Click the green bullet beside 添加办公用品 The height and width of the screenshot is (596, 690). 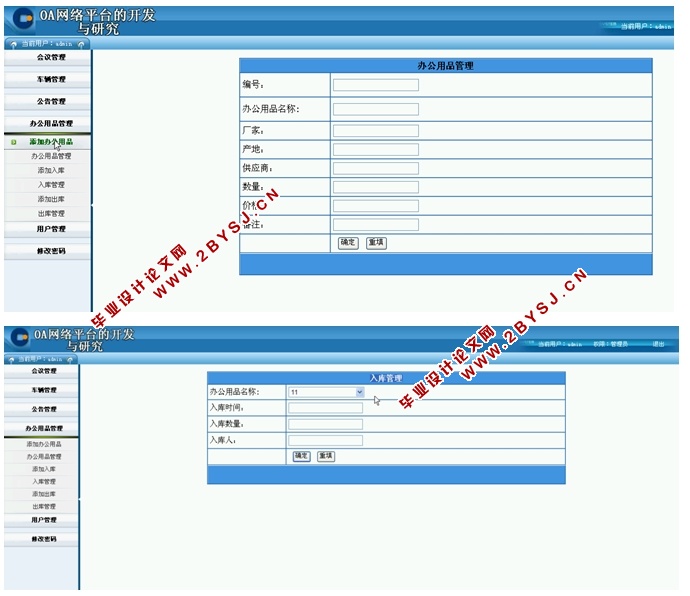[14, 142]
